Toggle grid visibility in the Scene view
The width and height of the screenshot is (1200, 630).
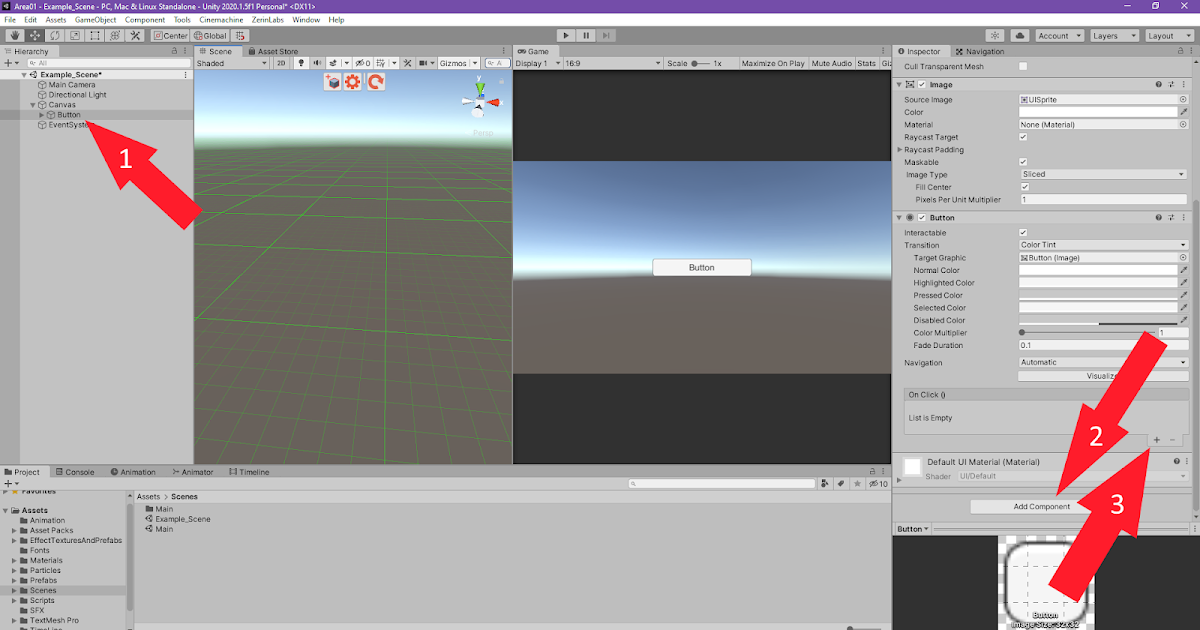[x=379, y=63]
